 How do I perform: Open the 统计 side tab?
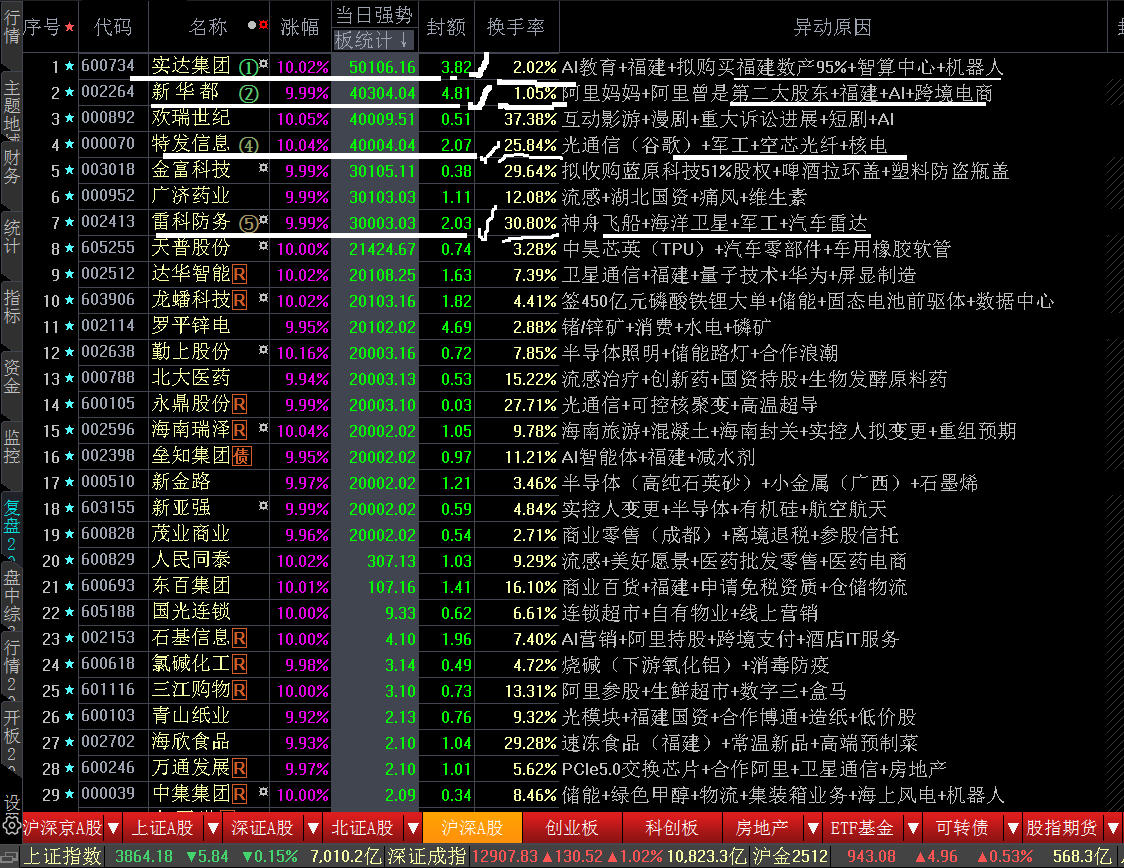pos(11,237)
